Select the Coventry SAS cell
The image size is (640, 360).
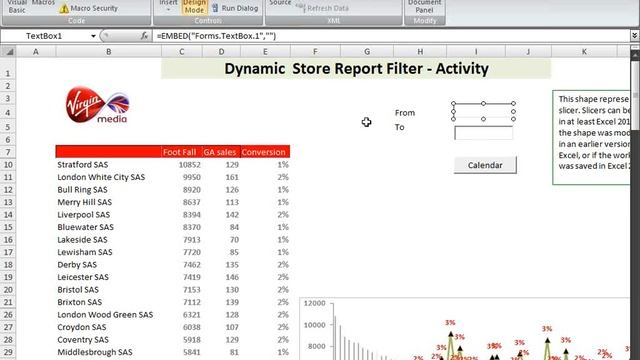pos(109,340)
